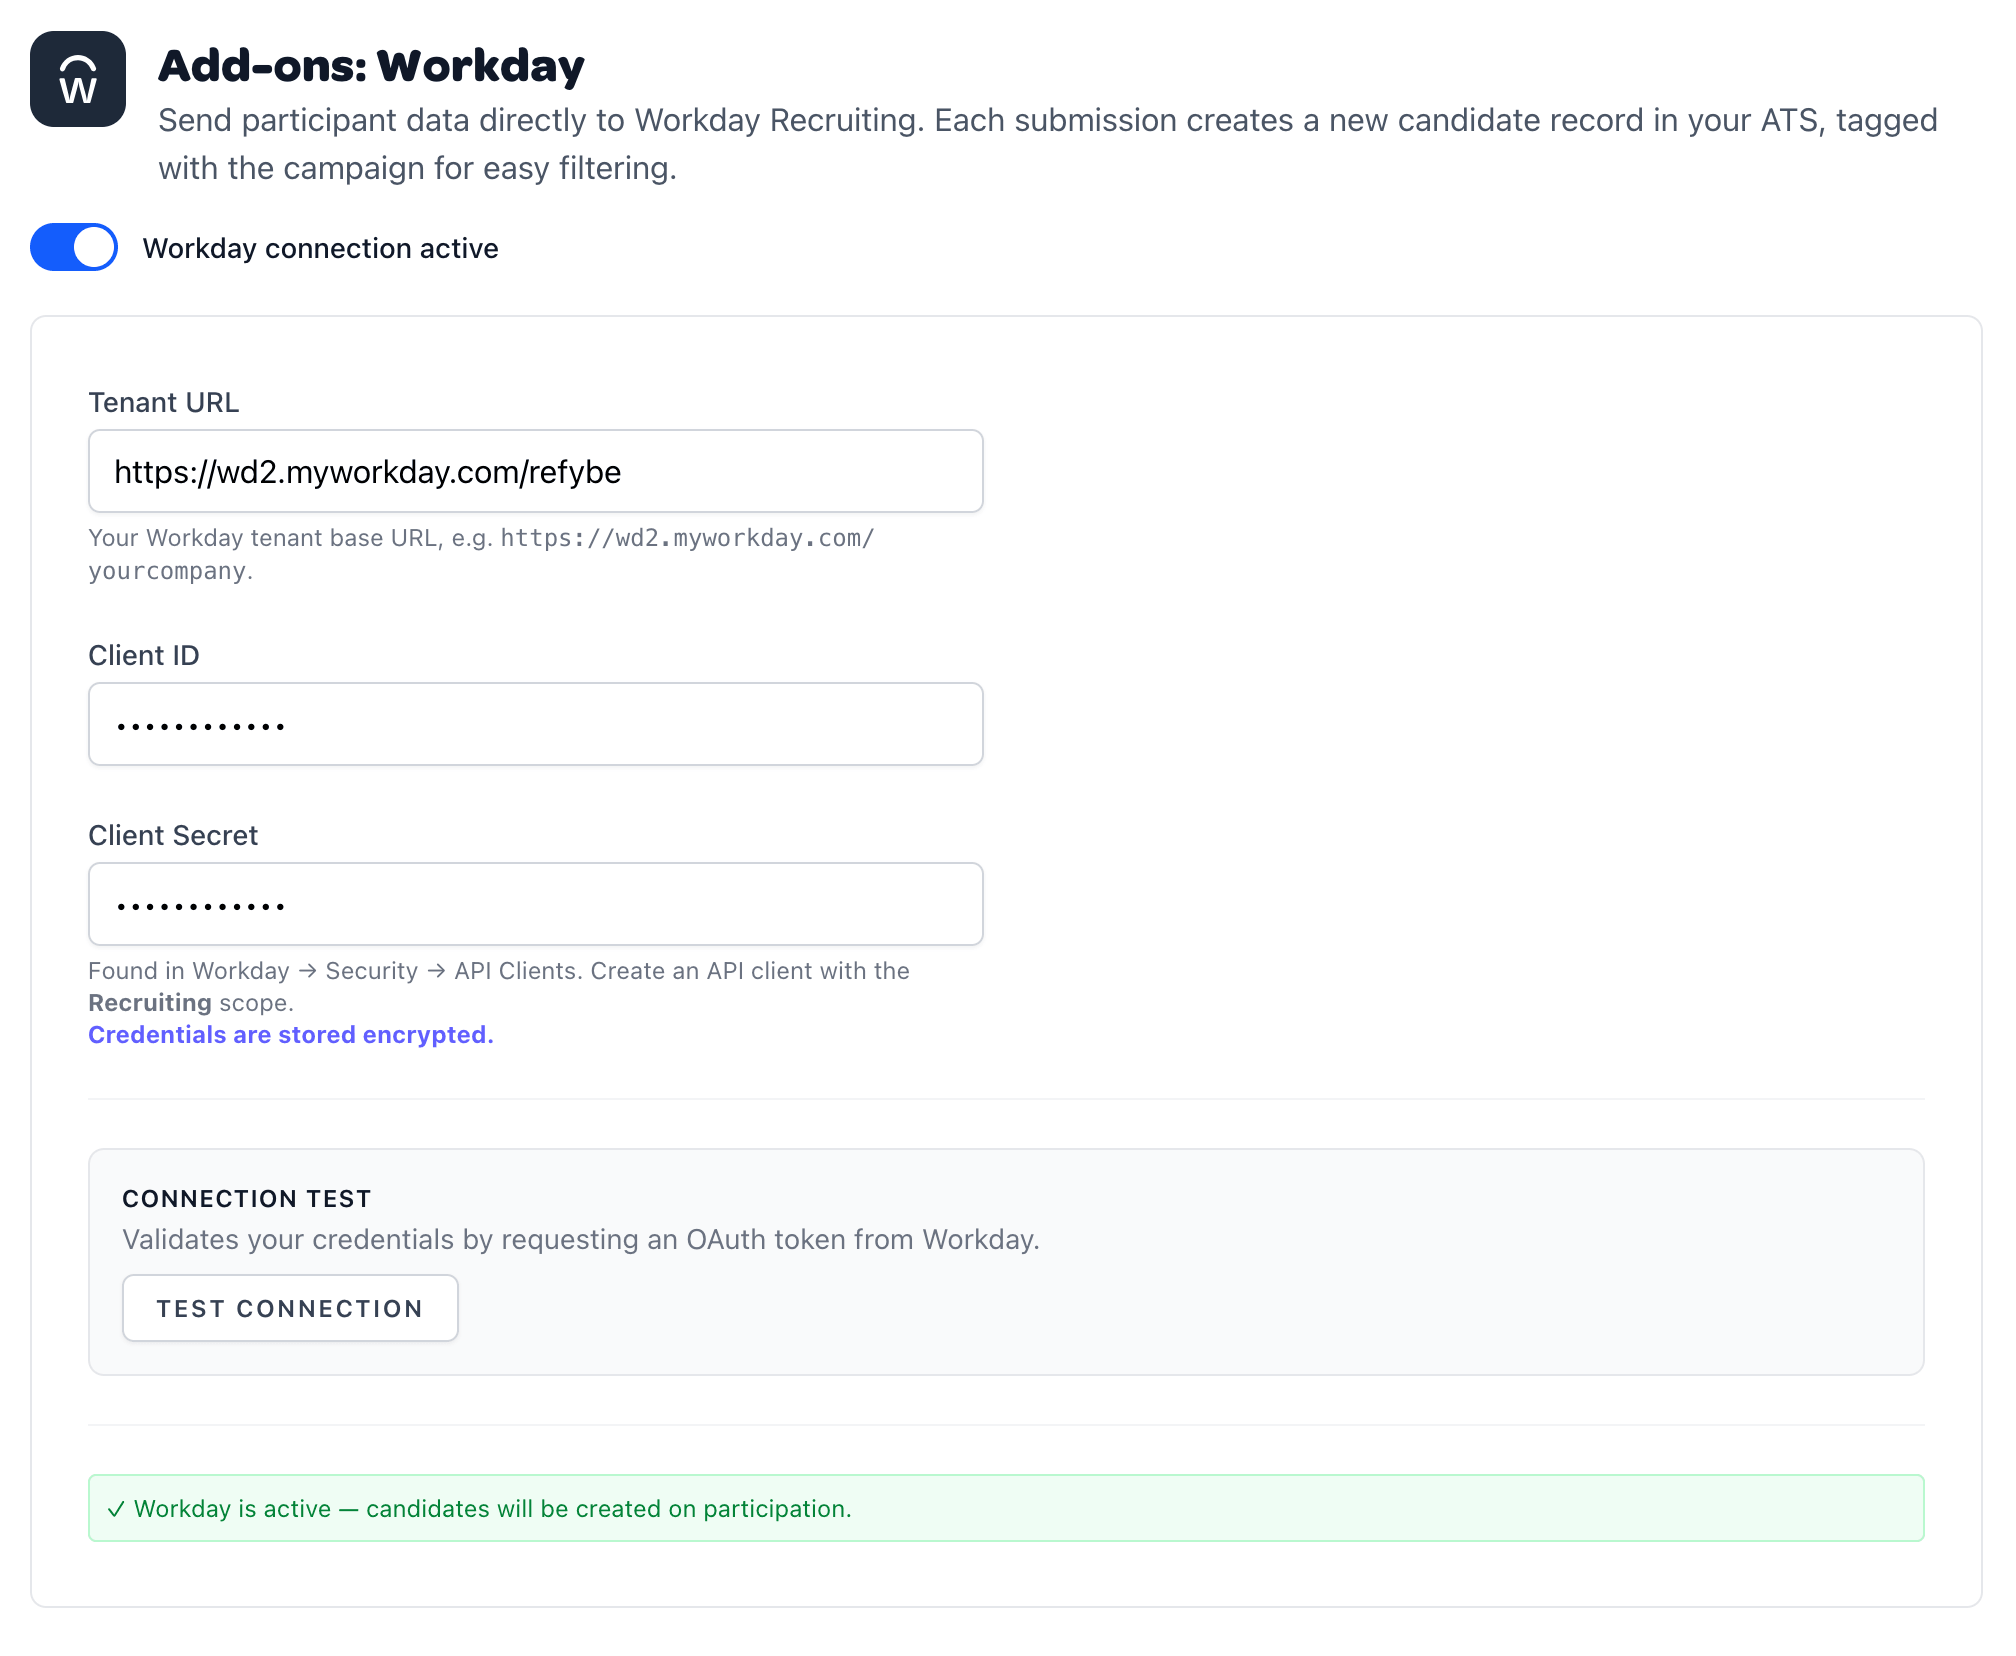The width and height of the screenshot is (2016, 1656).
Task: Open 'Credentials are stored encrypted' link
Action: click(291, 1035)
